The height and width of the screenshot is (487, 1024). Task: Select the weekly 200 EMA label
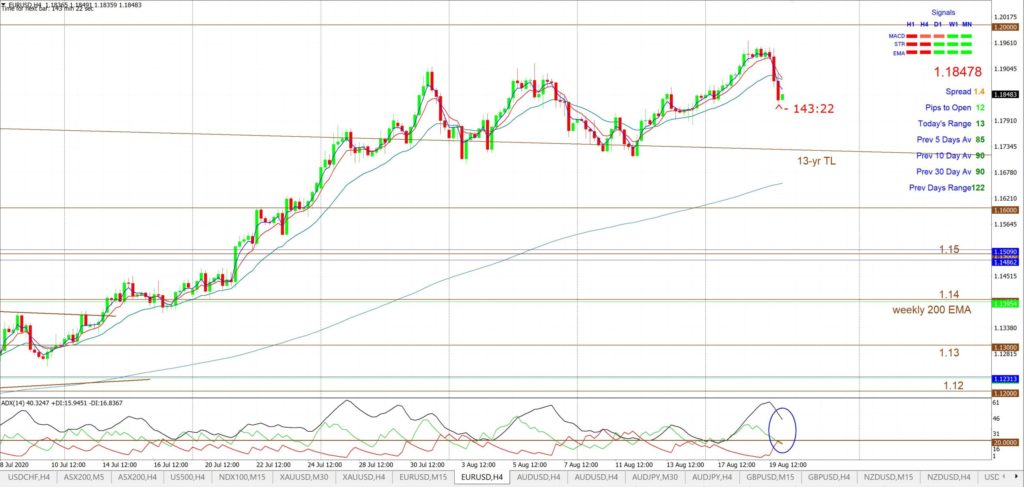[x=931, y=310]
